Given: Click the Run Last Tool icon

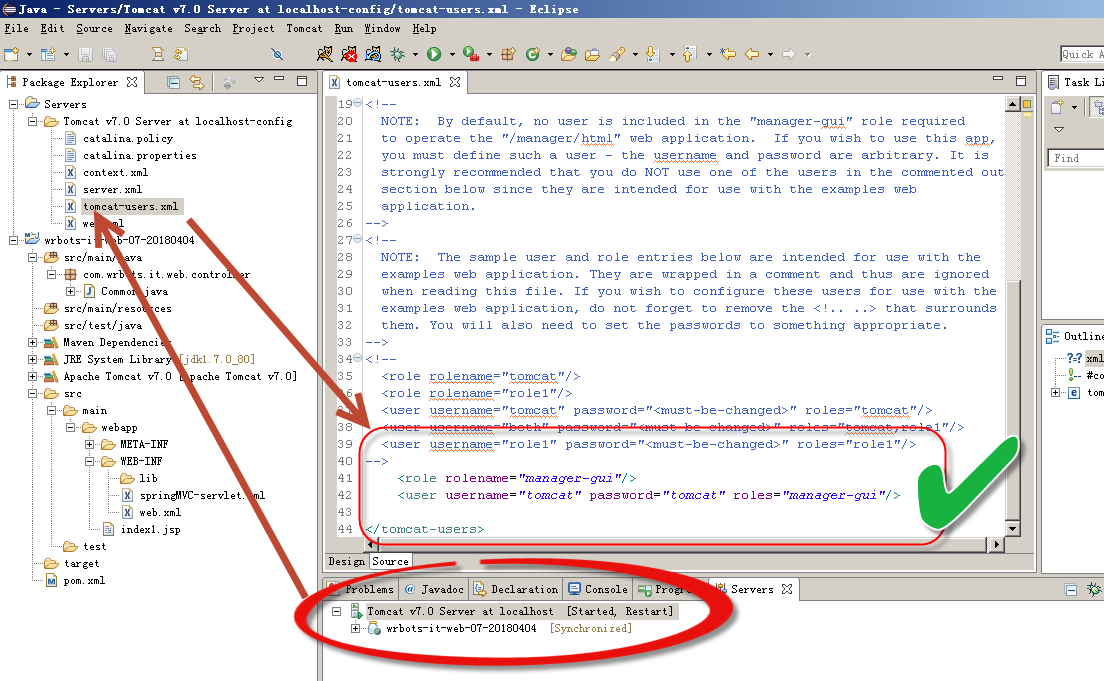Looking at the screenshot, I should pyautogui.click(x=470, y=54).
